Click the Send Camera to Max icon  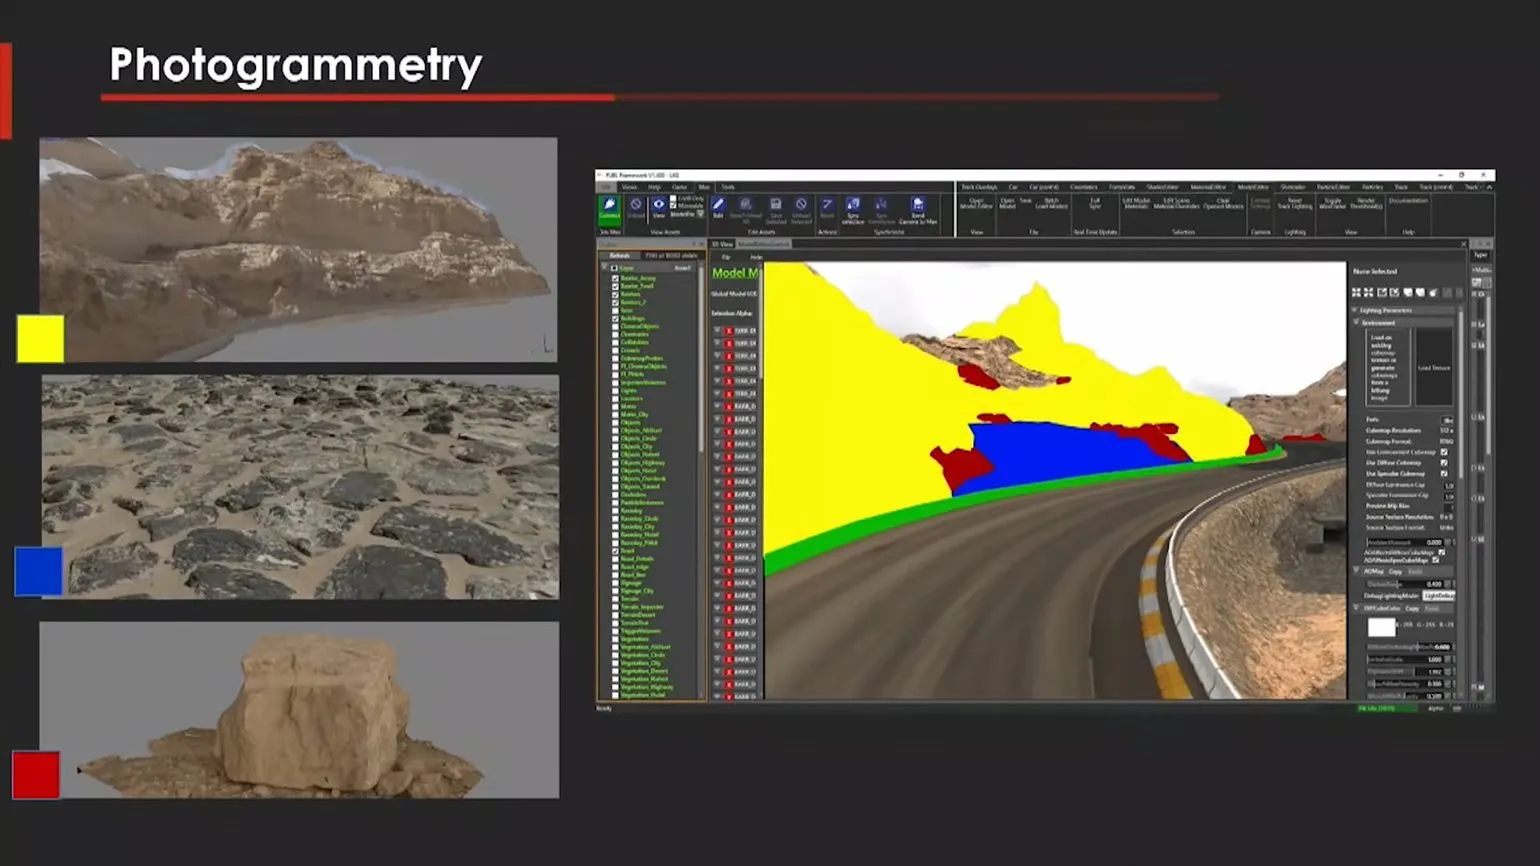[917, 208]
